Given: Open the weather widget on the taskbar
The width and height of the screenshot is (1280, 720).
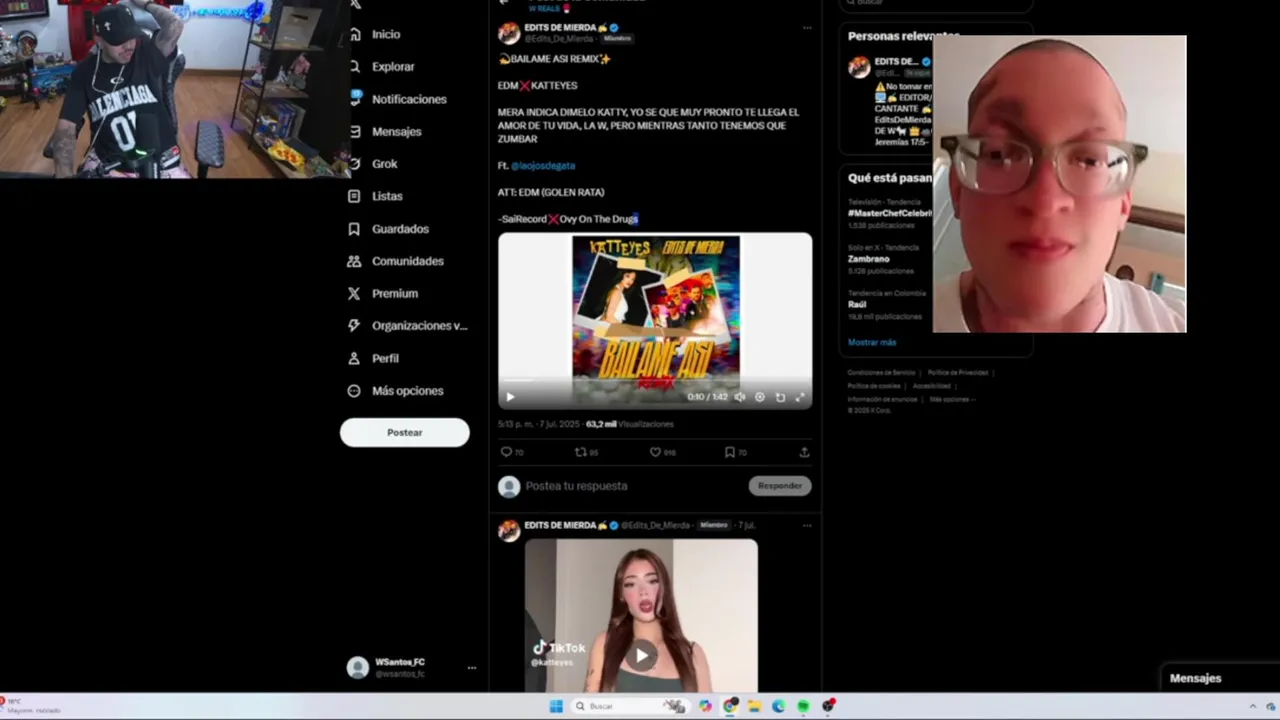Looking at the screenshot, I should point(32,706).
